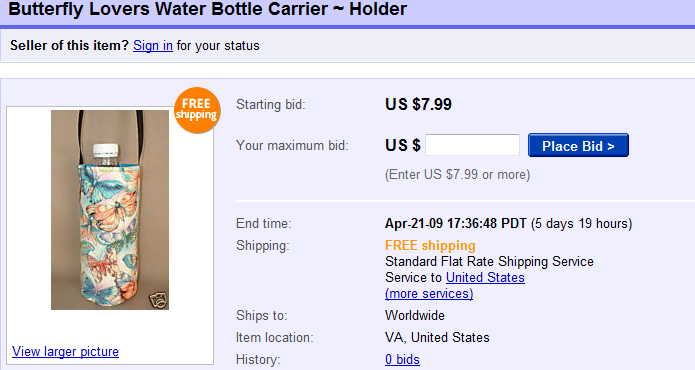Click the VA, United States item location

coord(437,338)
